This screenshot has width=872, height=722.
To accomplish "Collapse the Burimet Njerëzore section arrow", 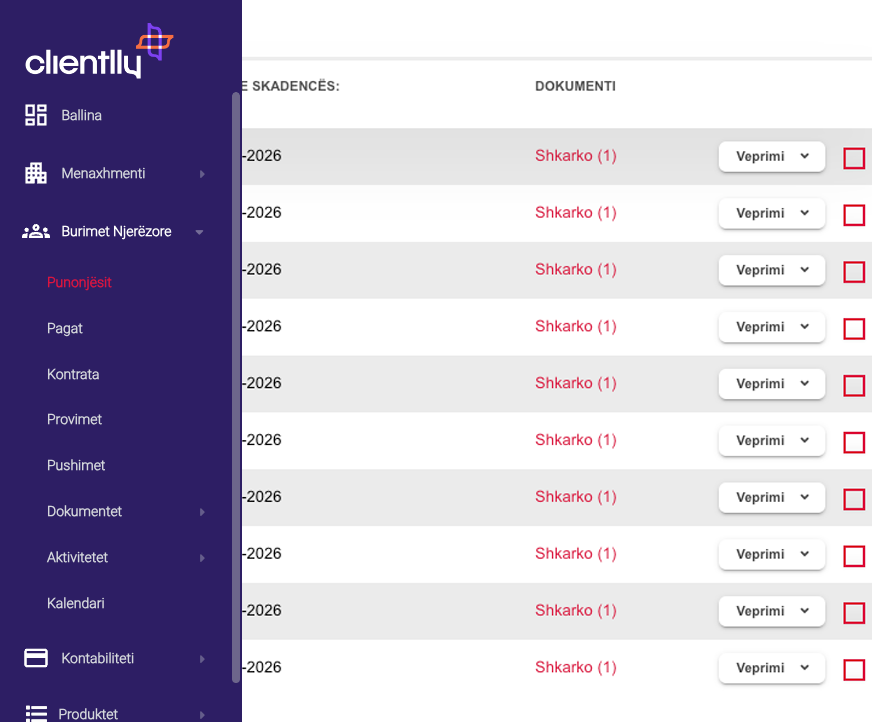I will (200, 232).
